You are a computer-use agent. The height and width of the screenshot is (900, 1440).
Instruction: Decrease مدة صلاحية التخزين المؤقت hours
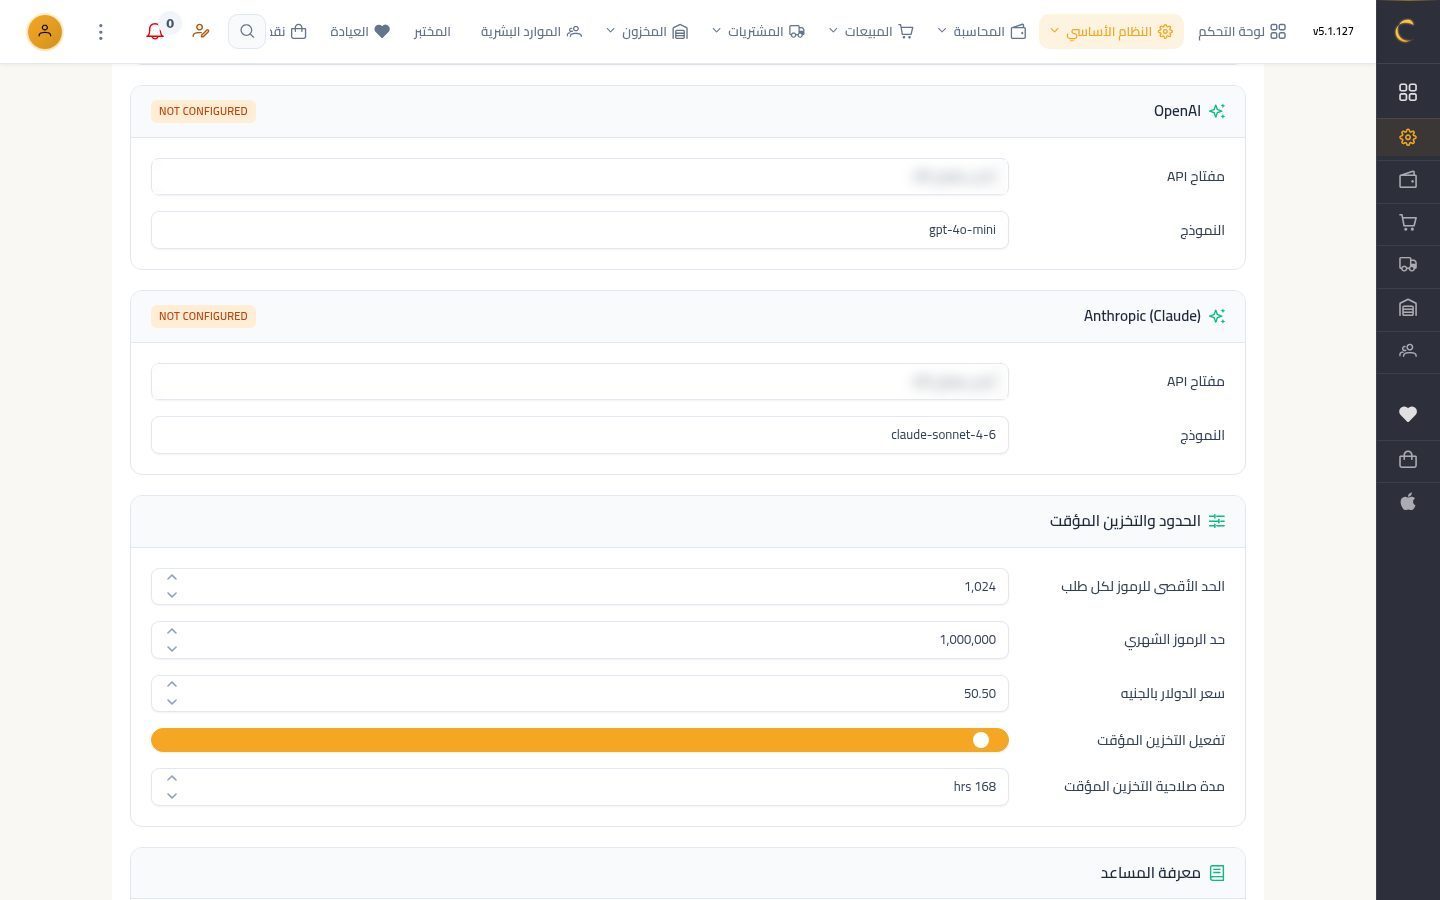(172, 796)
